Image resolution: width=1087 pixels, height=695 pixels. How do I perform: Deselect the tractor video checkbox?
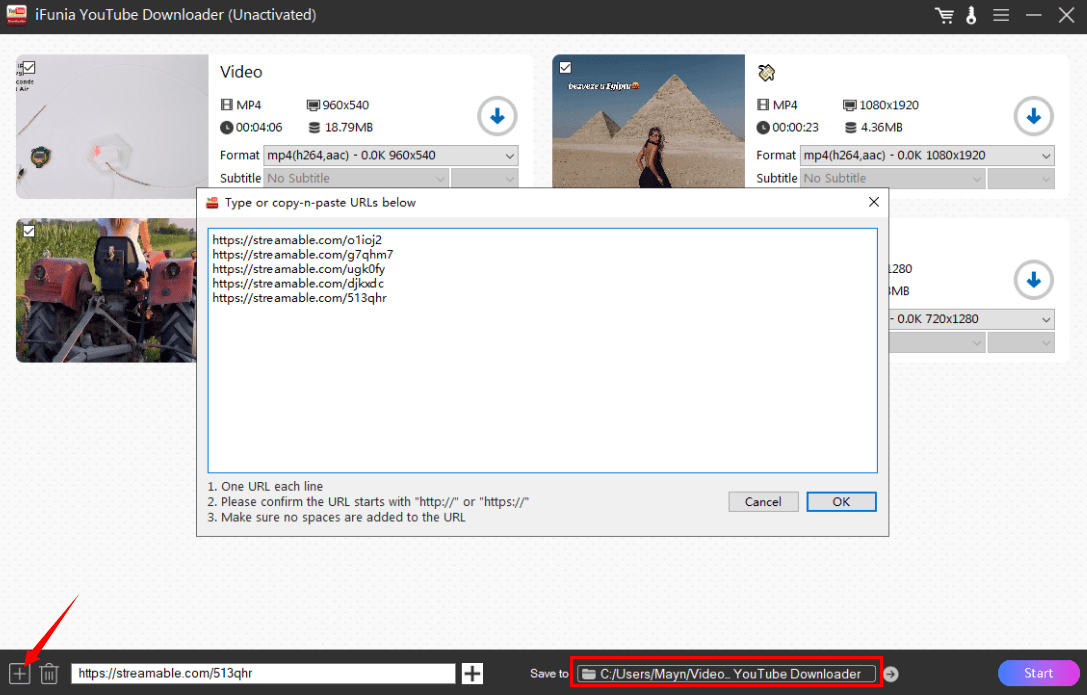click(x=29, y=231)
